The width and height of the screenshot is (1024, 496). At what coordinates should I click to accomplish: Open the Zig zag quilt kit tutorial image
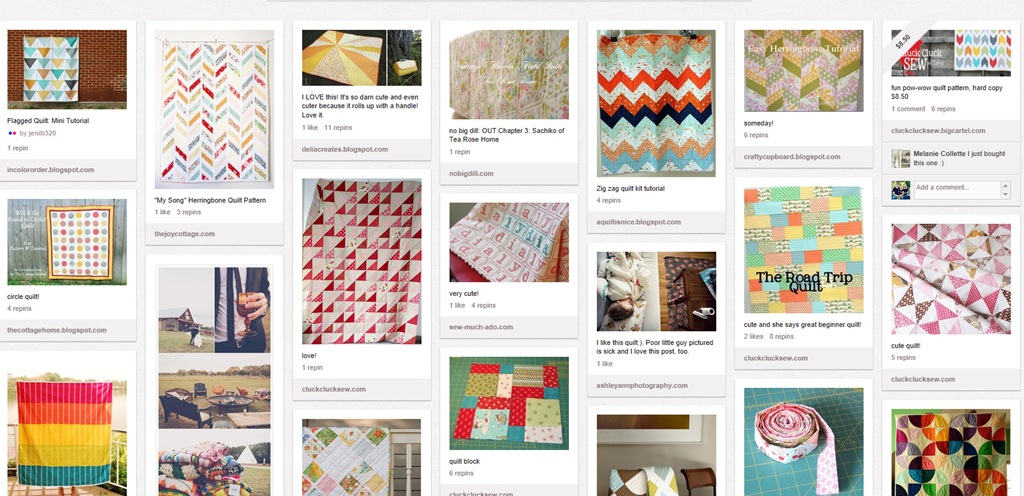656,103
